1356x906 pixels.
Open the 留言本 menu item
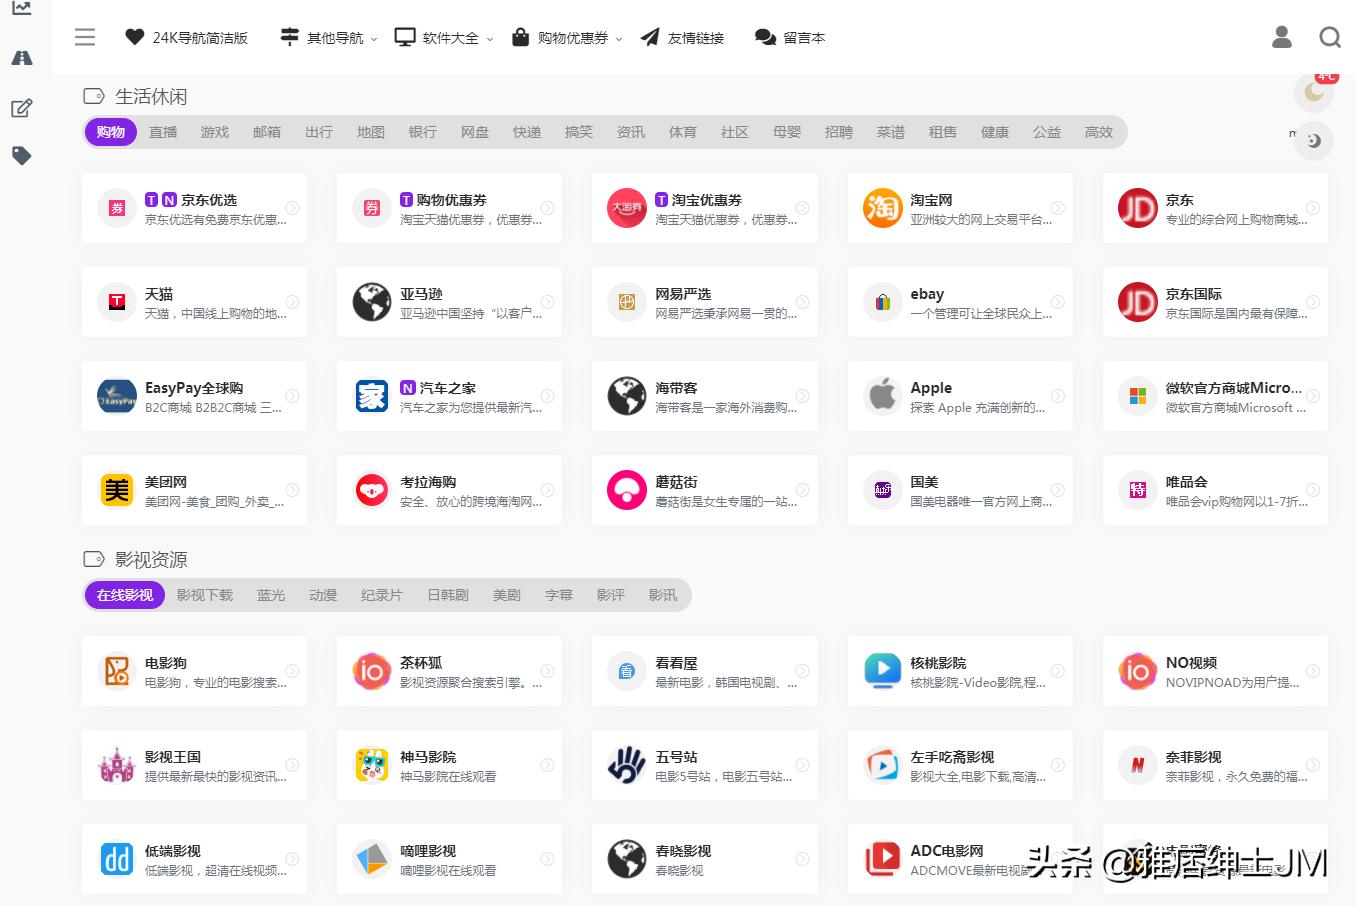coord(790,37)
